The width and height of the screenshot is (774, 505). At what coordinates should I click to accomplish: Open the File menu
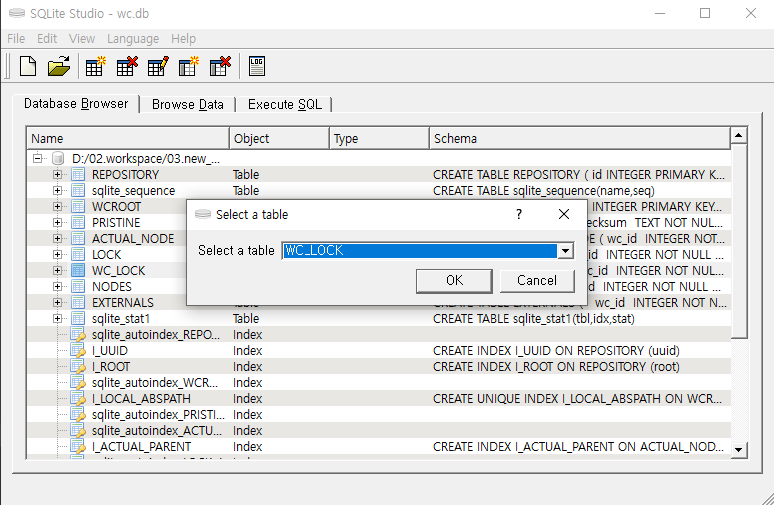(x=16, y=39)
